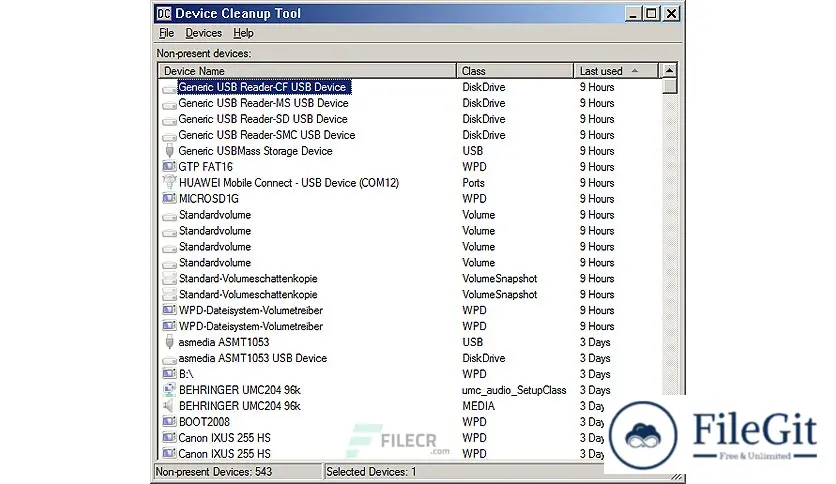Viewport: 836px width, 484px height.
Task: Select Generic USB Reader-SMC USB Device
Action: click(267, 135)
